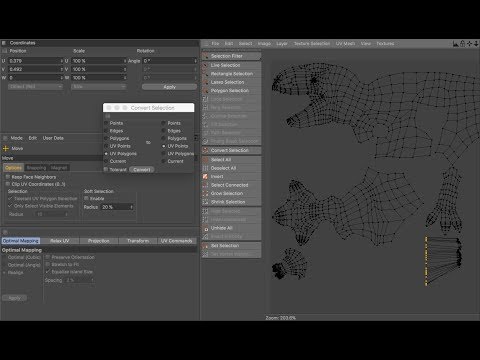Open the Size mode dropdown
Image resolution: width=480 pixels, height=360 pixels.
99,86
